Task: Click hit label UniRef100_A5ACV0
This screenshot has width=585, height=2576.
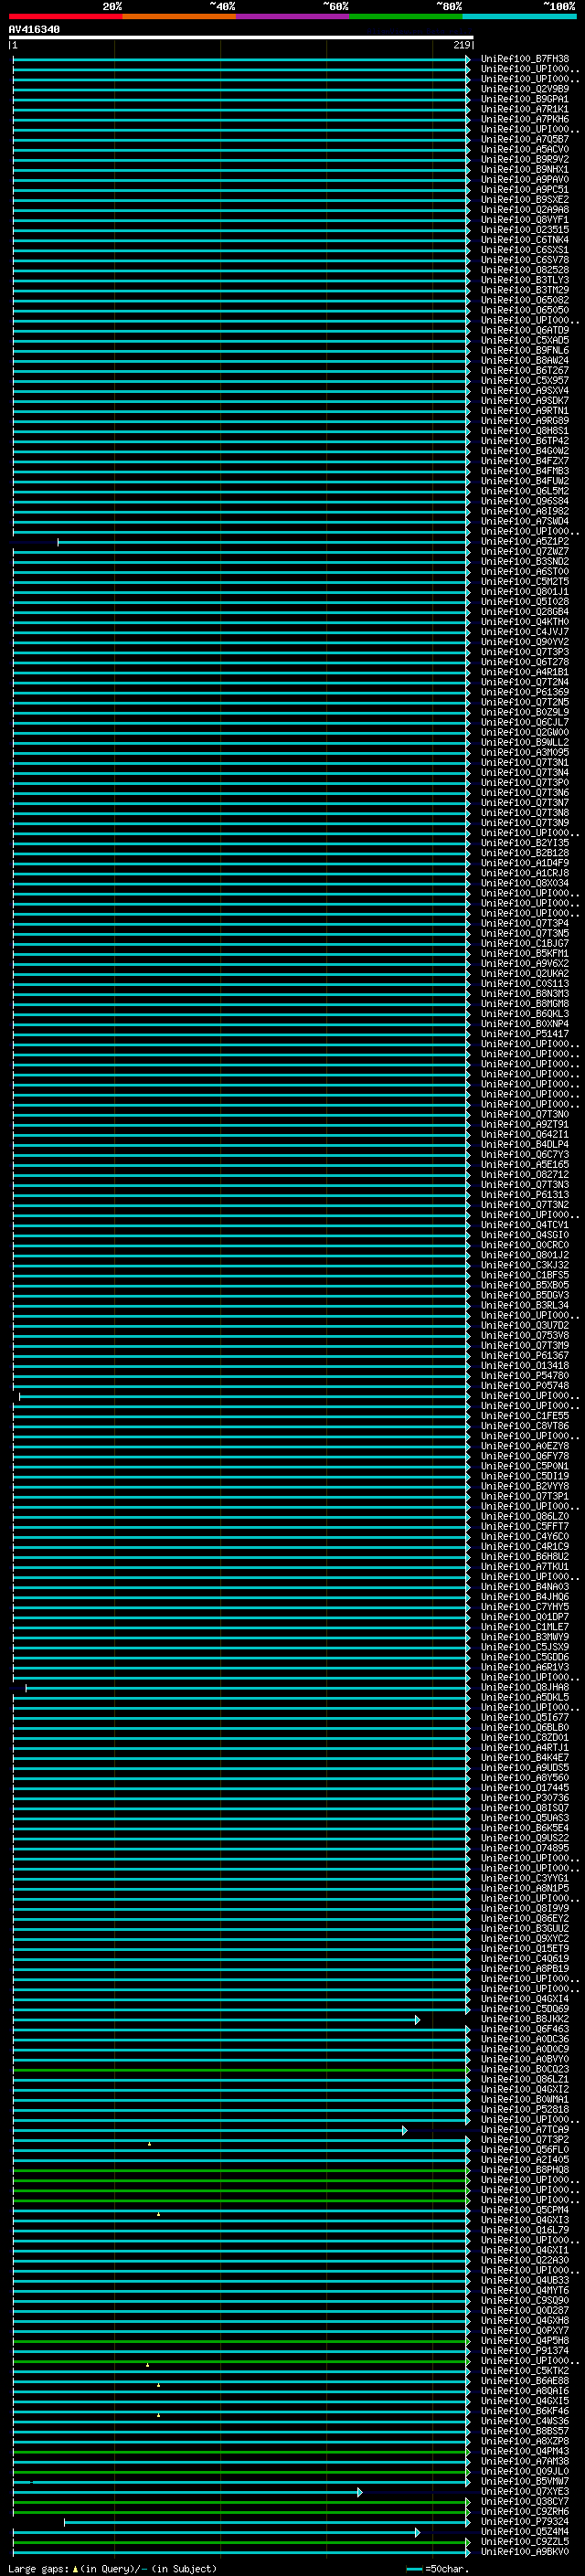Action: point(525,149)
